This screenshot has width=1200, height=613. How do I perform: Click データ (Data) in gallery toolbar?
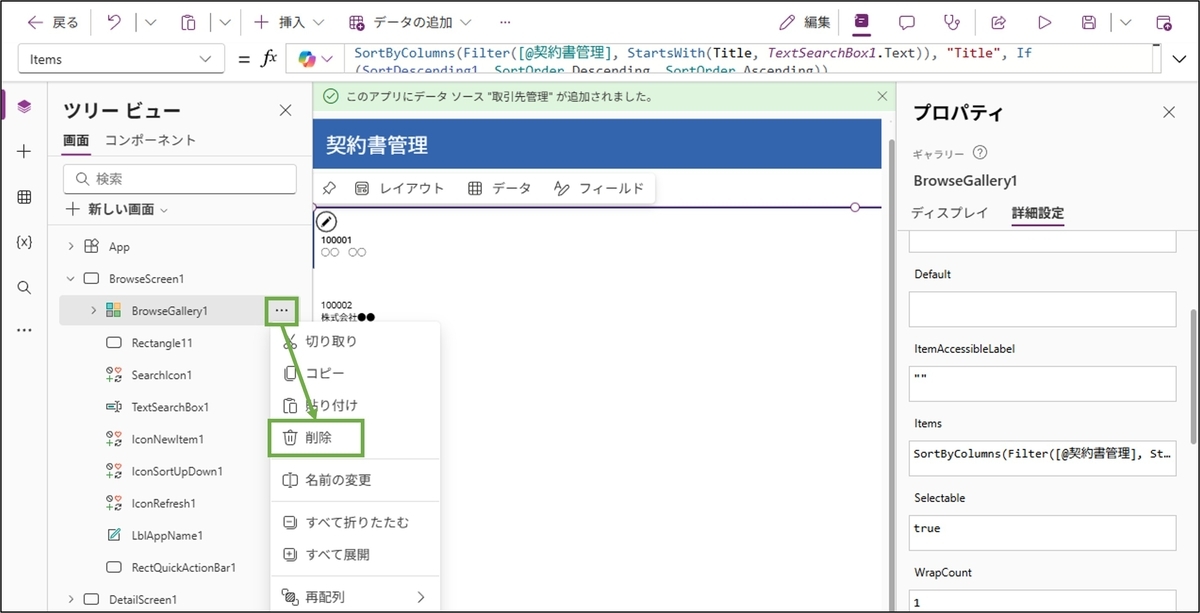click(499, 188)
